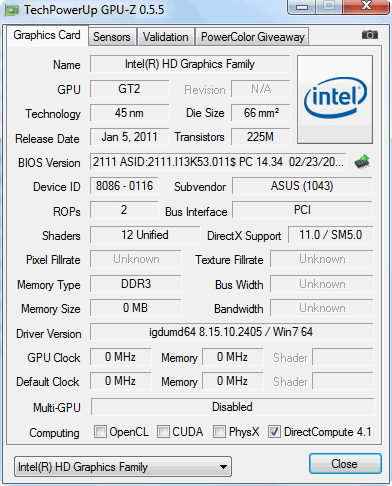
Task: Click the Intel logo image
Action: 335,100
